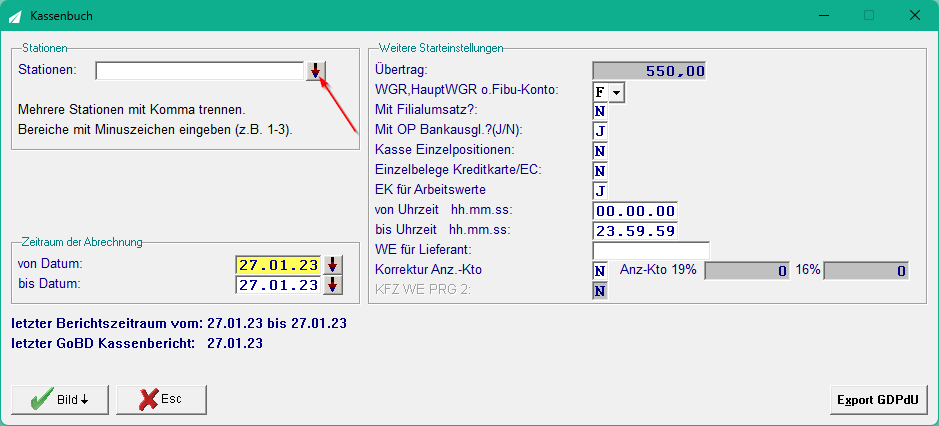939x426 pixels.
Task: Click the Export GDPdU button
Action: click(877, 400)
